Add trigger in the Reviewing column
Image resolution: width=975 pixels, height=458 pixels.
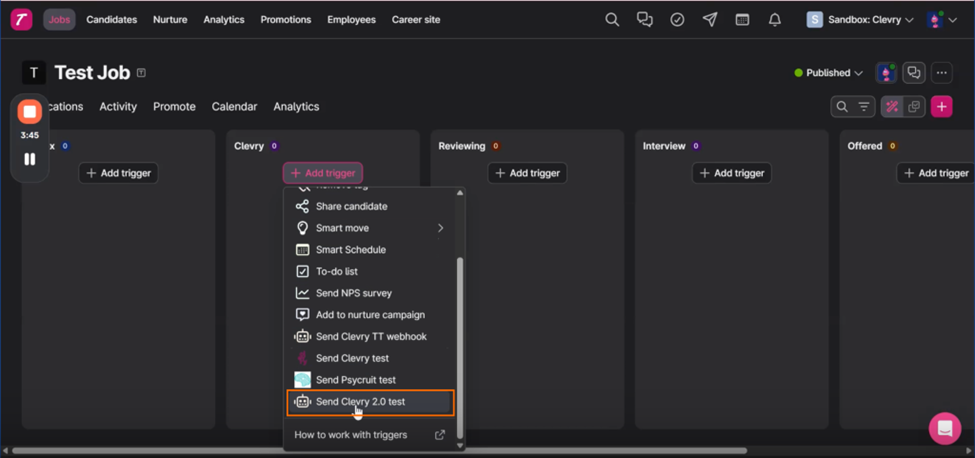point(527,173)
